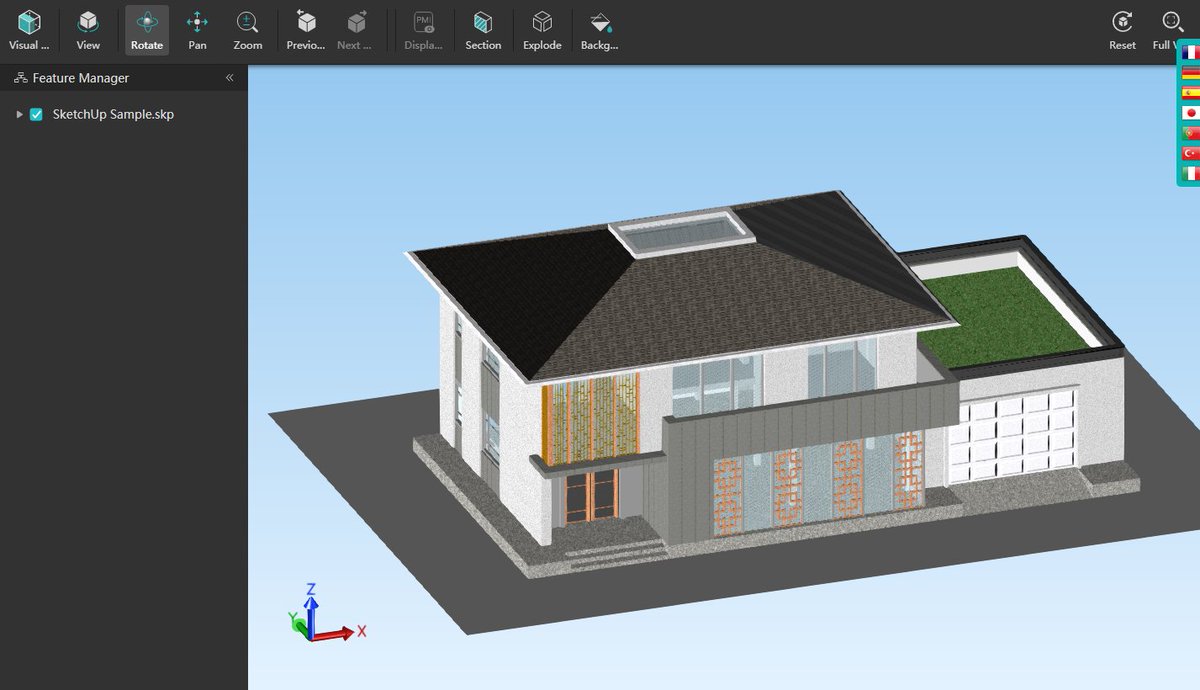The image size is (1200, 690).
Task: Switch language with the Spanish flag
Action: click(x=1190, y=93)
